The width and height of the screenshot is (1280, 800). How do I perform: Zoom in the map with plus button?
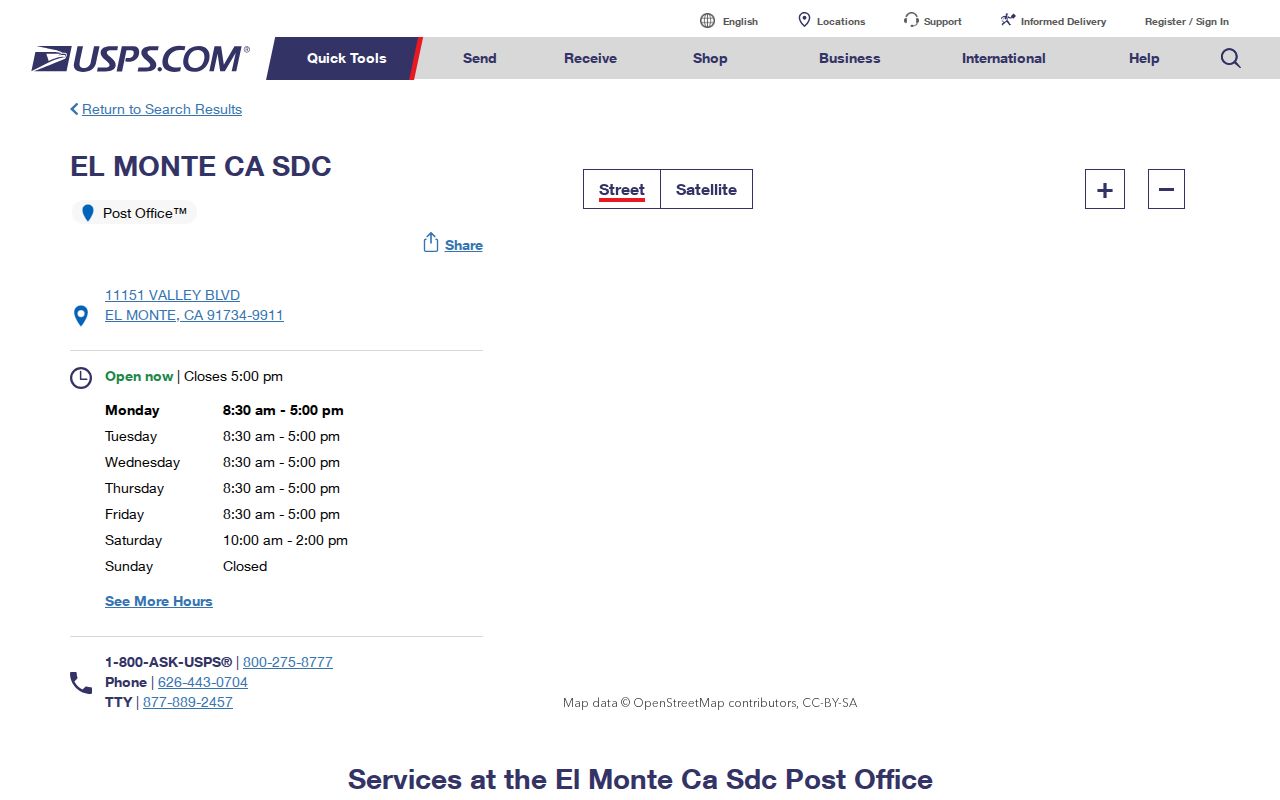pos(1105,189)
